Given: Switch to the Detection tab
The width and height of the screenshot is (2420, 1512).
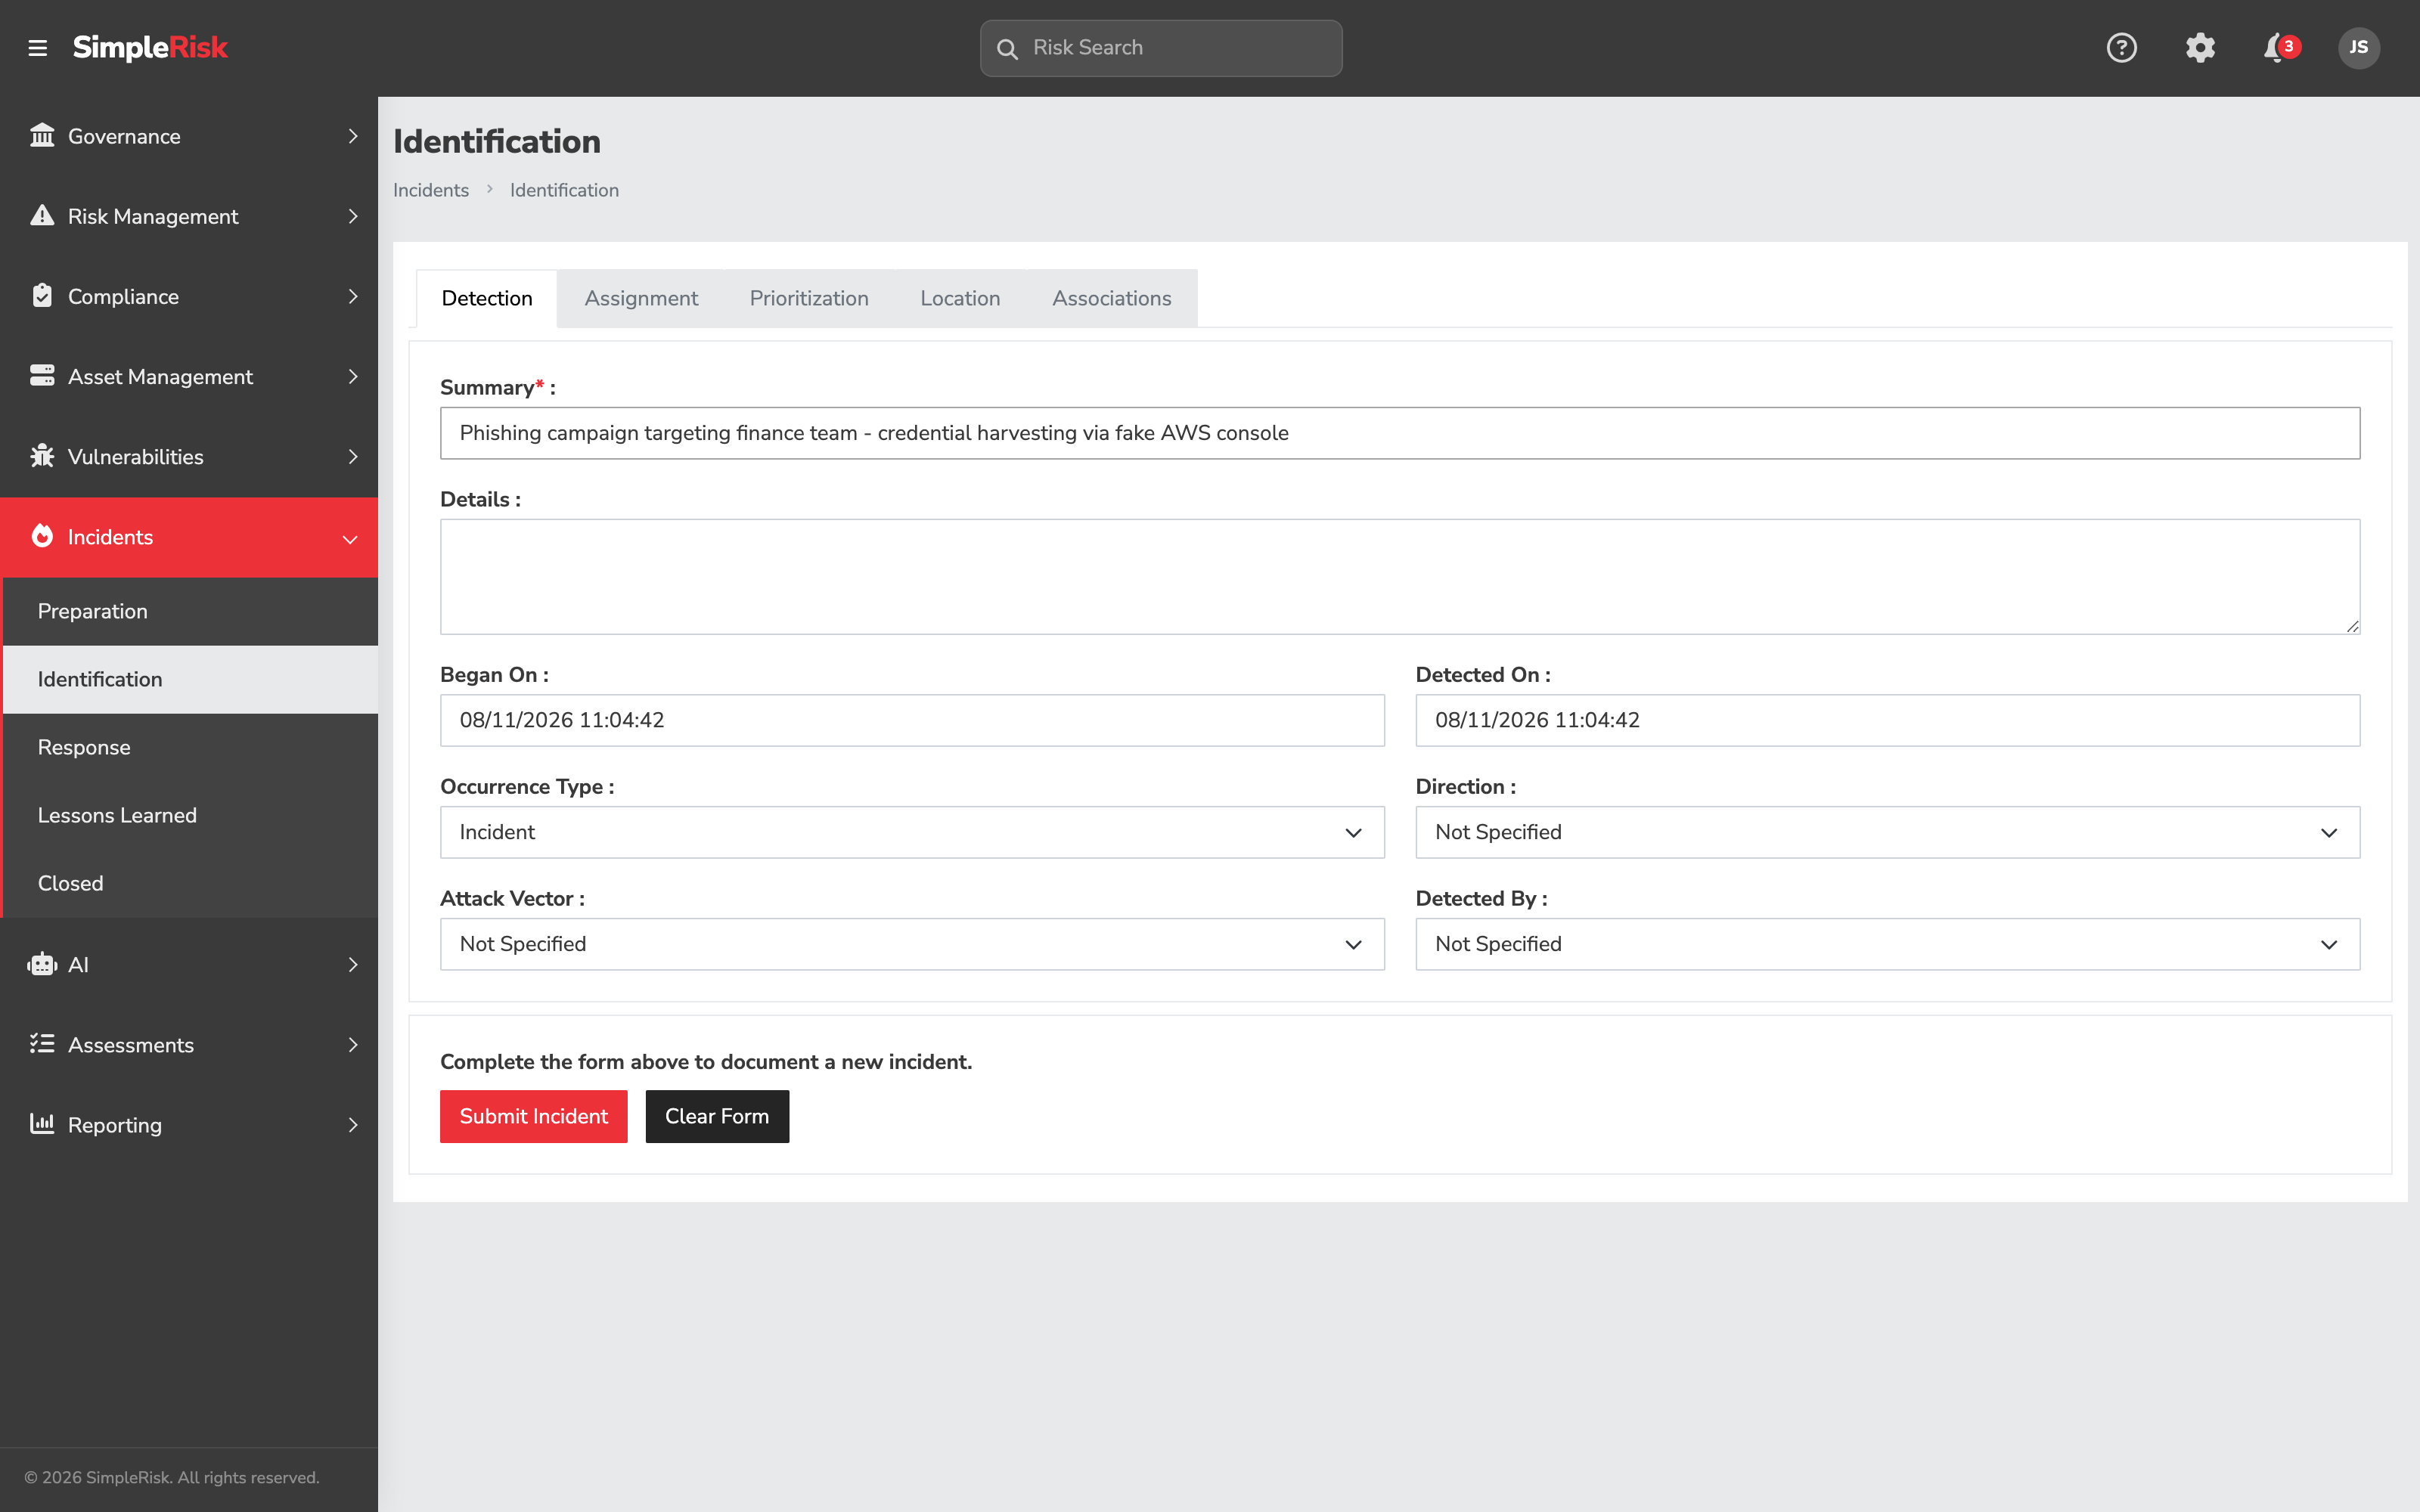Looking at the screenshot, I should point(487,298).
